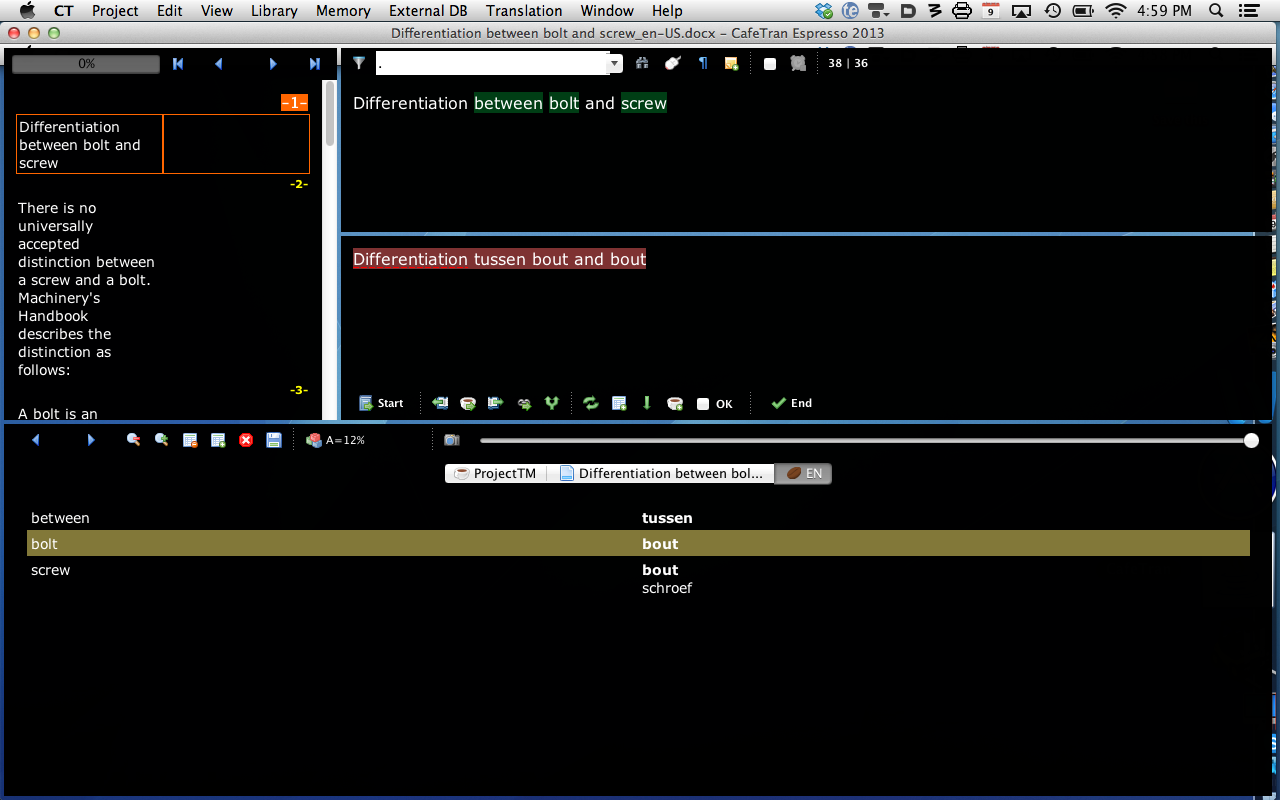The width and height of the screenshot is (1280, 800).
Task: Click the camera snapshot icon
Action: tap(452, 440)
